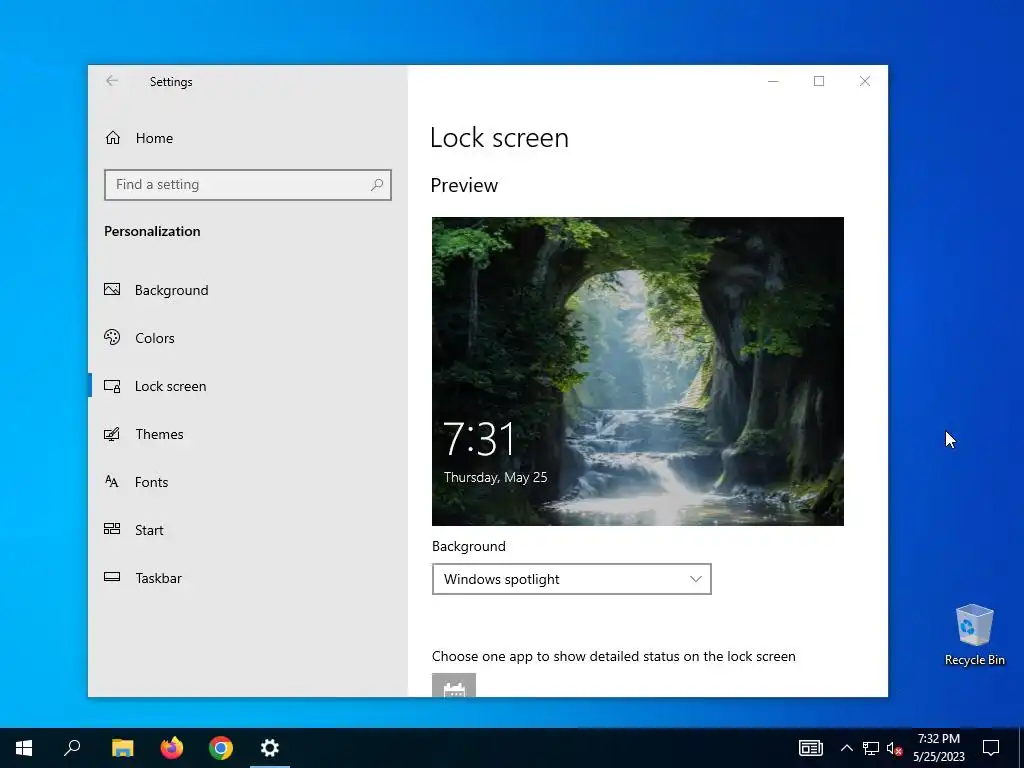Click the Settings gear on the taskbar

270,748
